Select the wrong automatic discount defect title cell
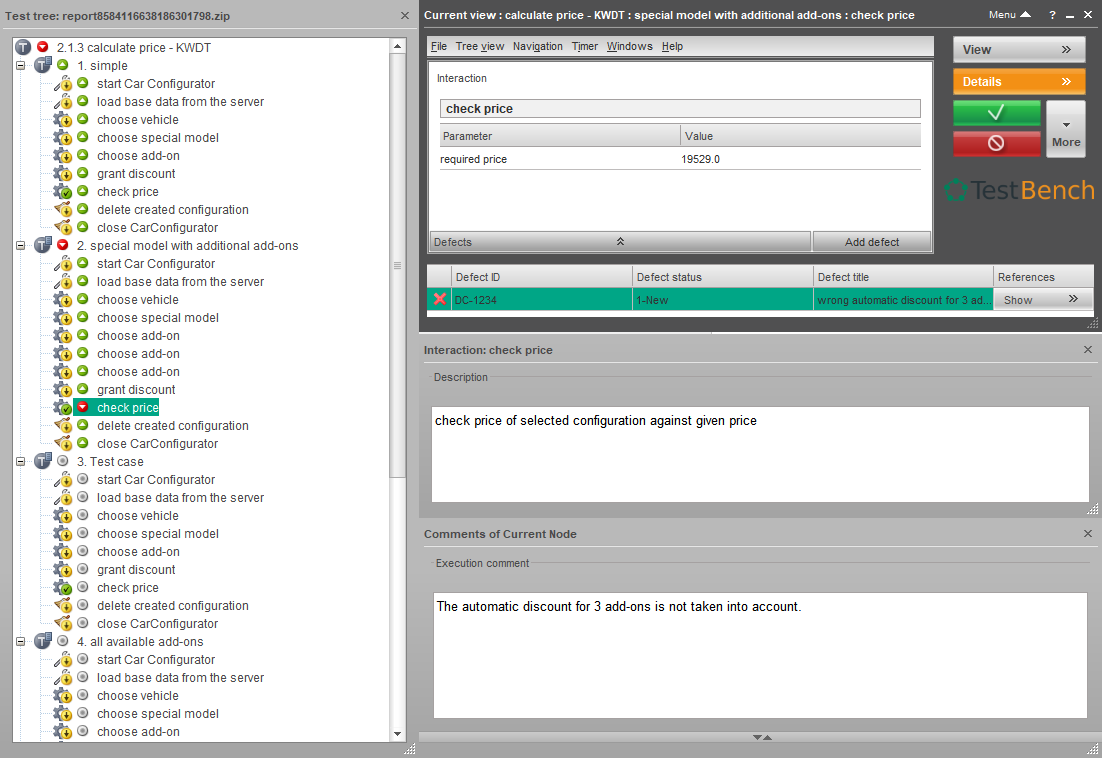The height and width of the screenshot is (758, 1102). (x=902, y=300)
